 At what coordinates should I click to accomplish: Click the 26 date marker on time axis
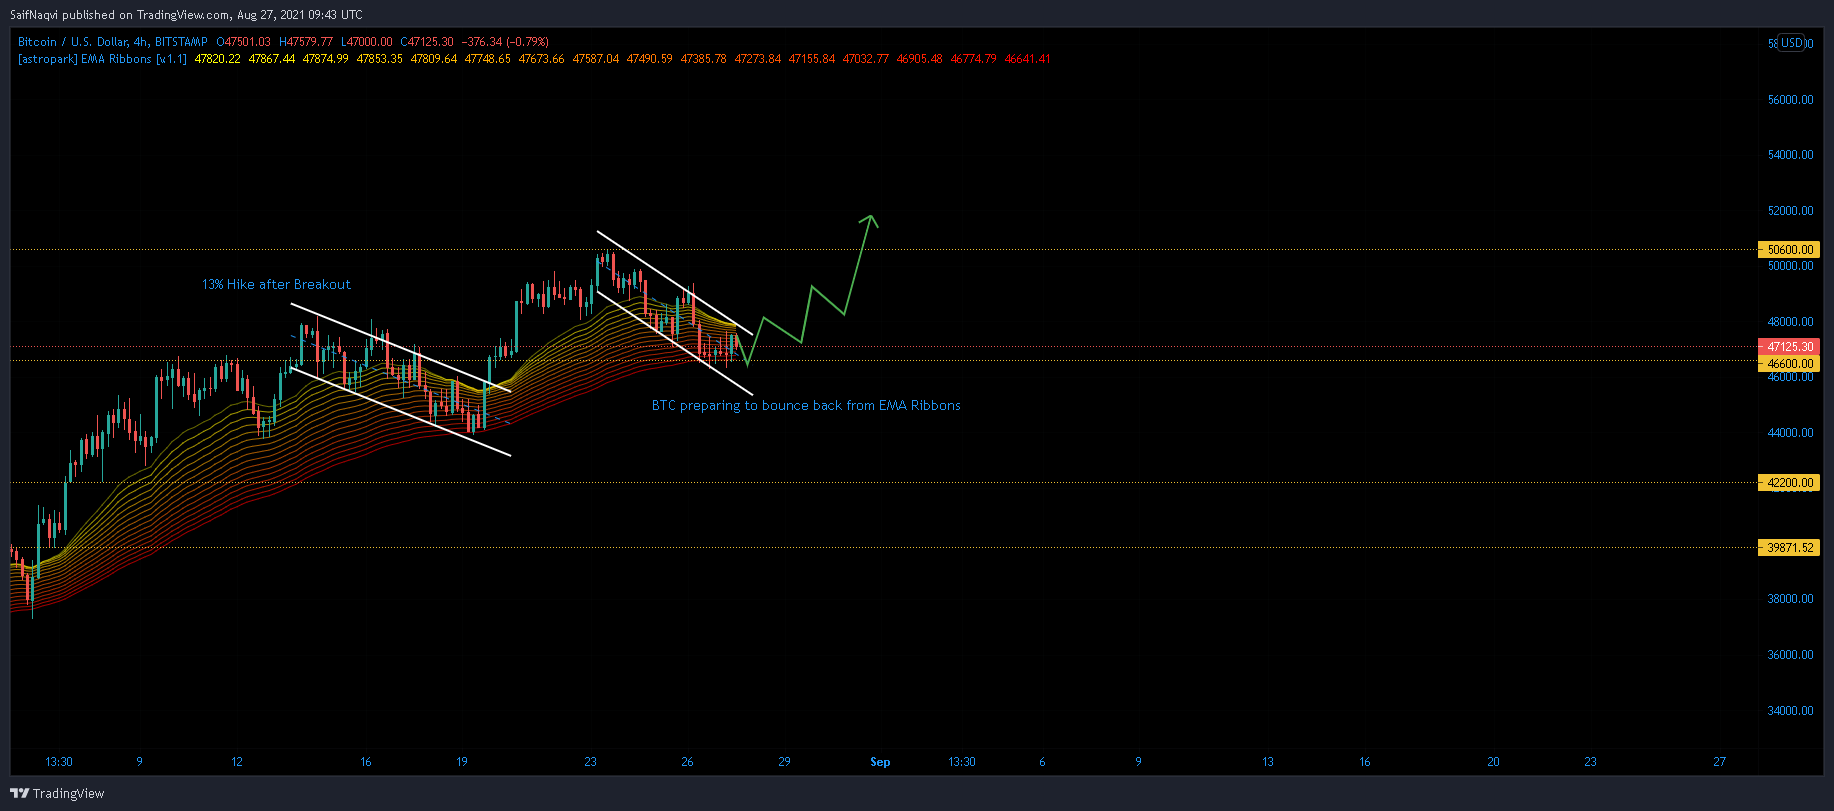coord(687,762)
